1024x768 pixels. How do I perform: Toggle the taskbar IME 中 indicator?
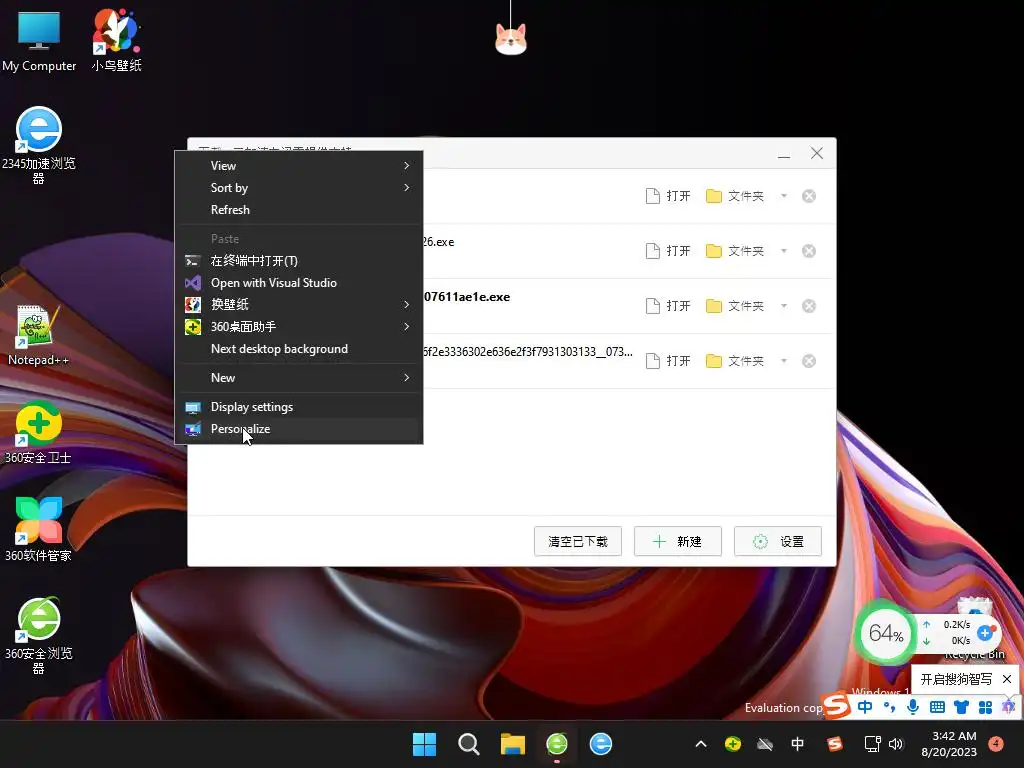797,744
